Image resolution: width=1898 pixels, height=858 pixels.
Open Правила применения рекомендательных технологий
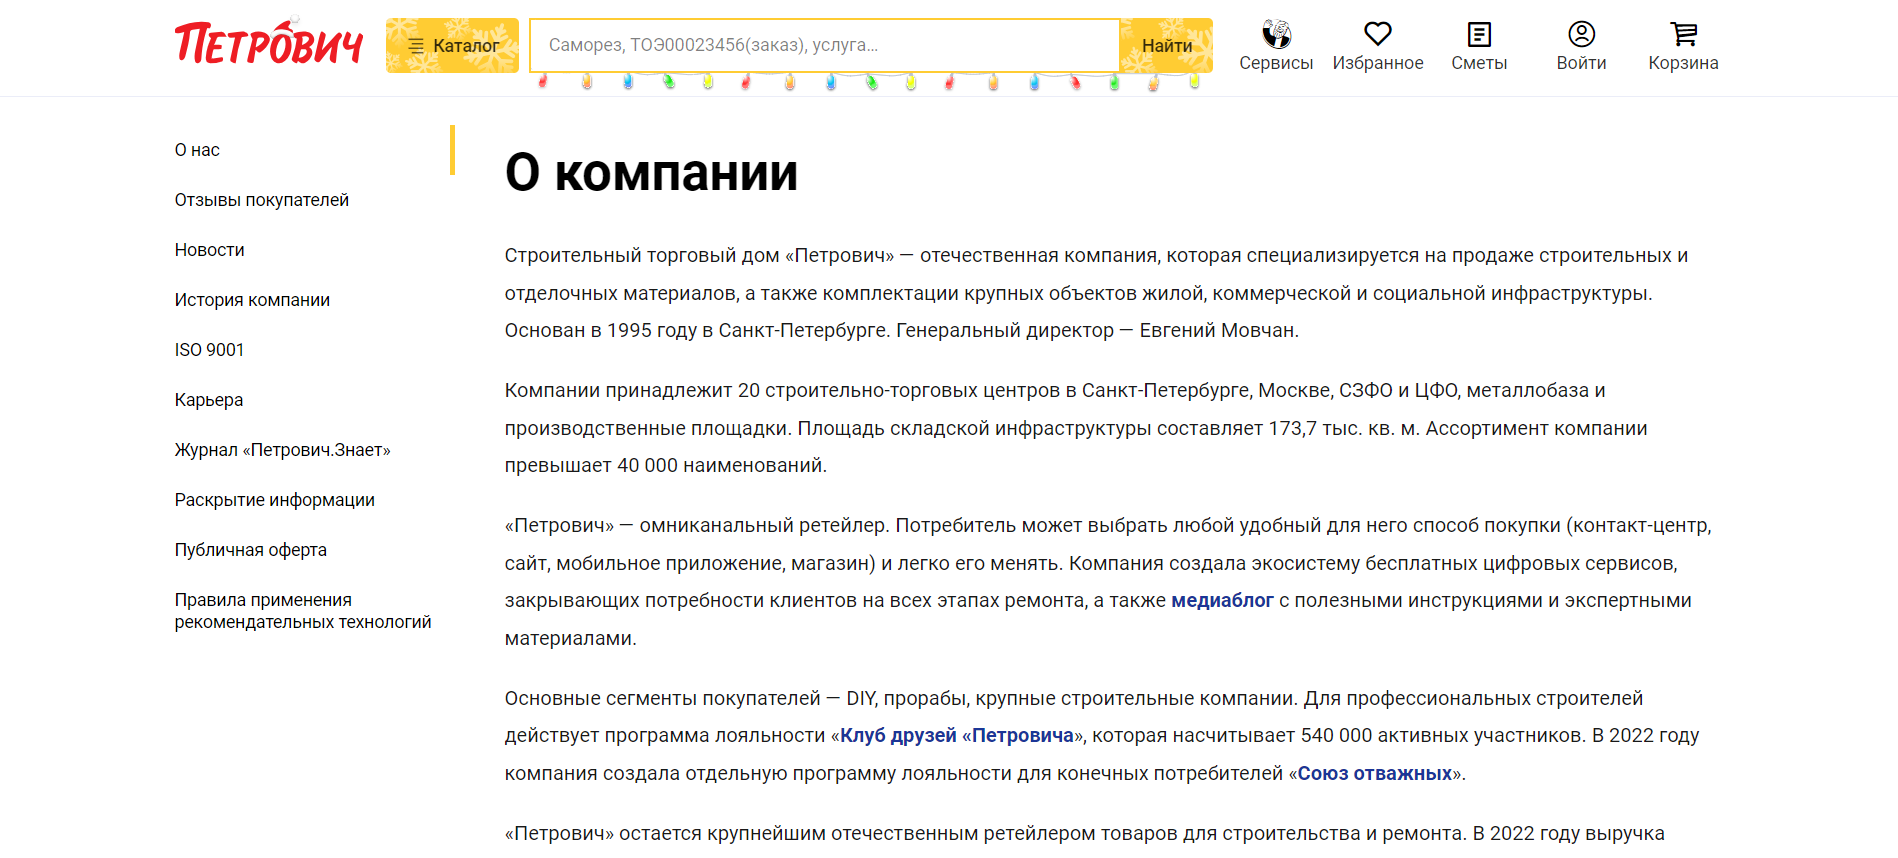click(303, 611)
